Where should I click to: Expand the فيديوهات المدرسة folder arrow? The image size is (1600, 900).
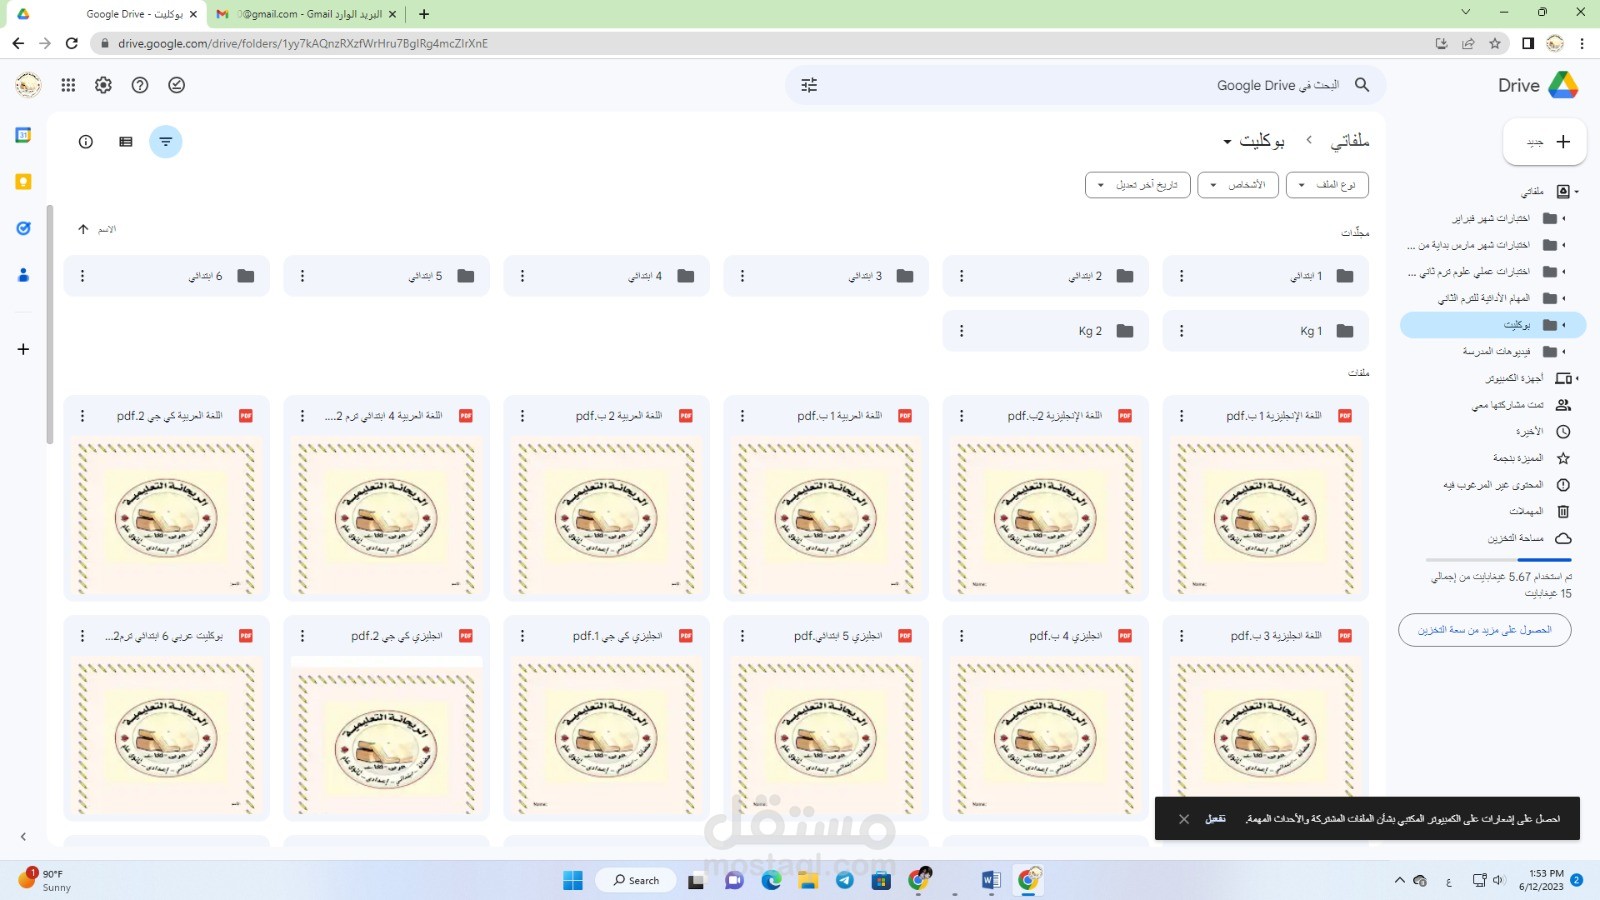tap(1564, 352)
